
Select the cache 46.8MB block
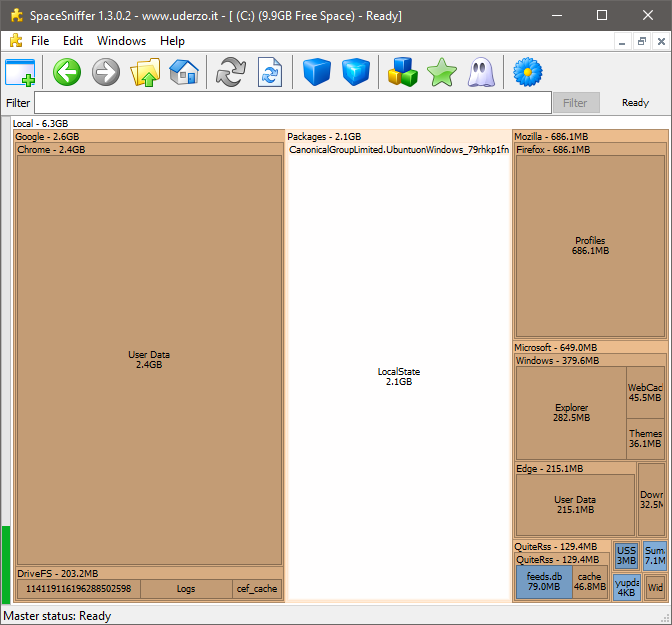coord(590,582)
